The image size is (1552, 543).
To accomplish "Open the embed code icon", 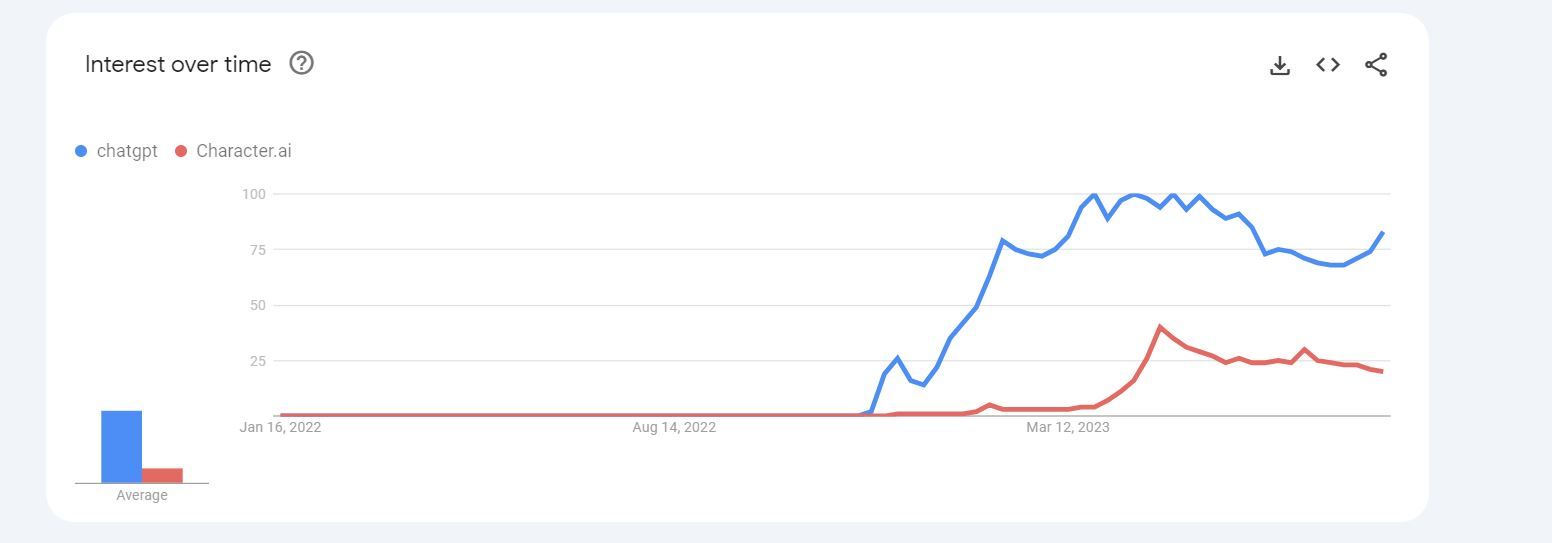I will (x=1327, y=65).
